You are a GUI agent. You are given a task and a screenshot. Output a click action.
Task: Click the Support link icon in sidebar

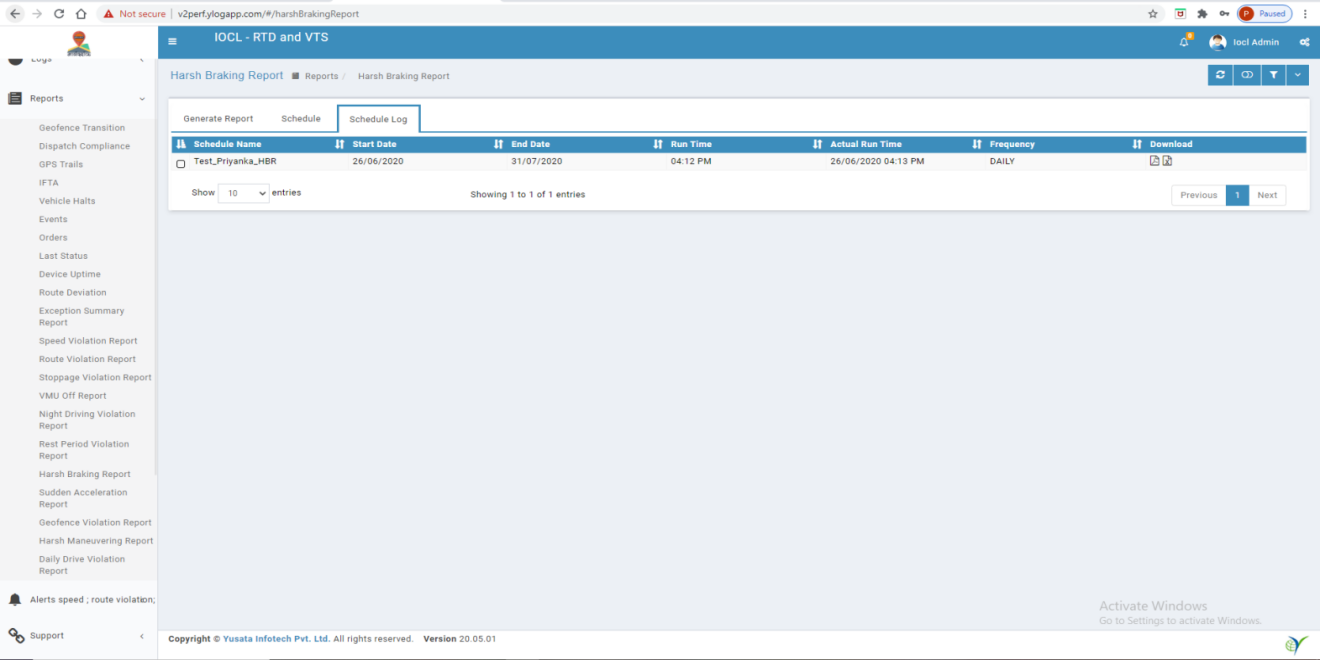pos(15,636)
